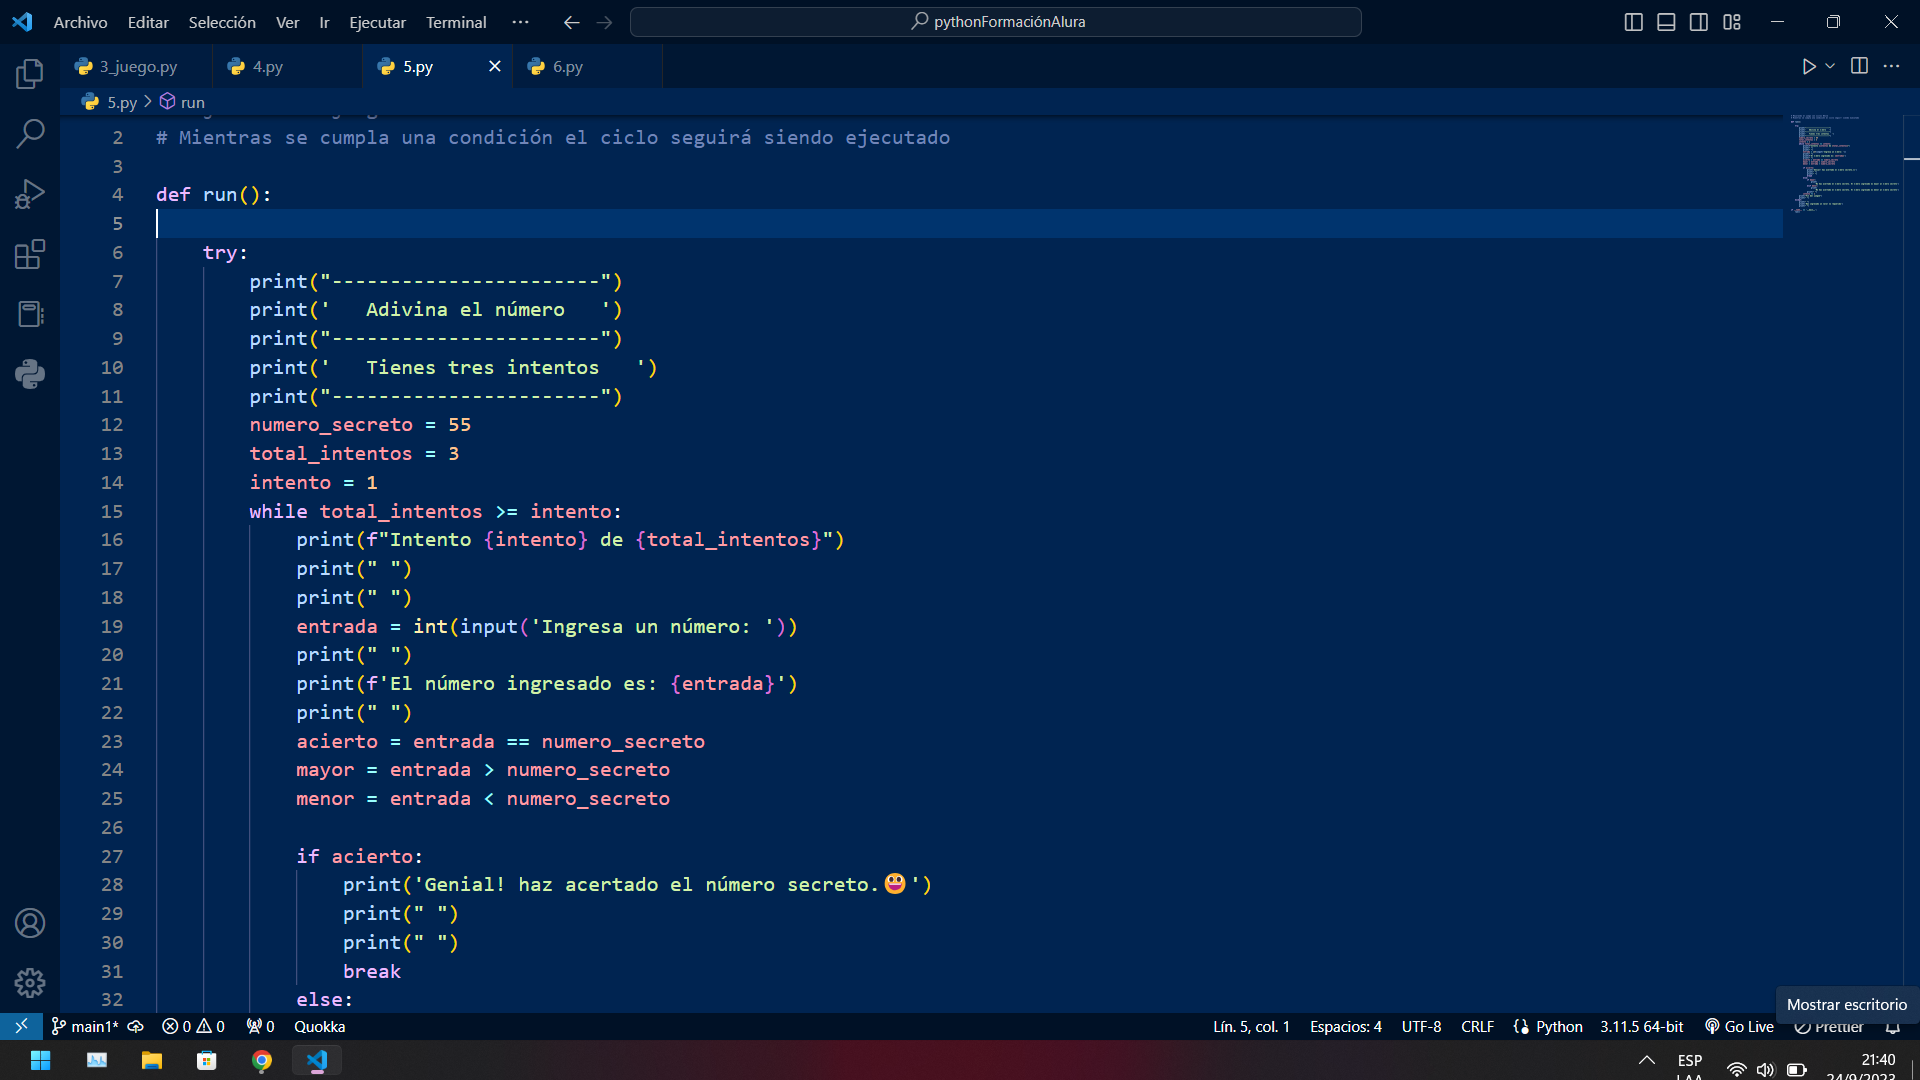Open Chrome from taskbar
The width and height of the screenshot is (1920, 1080).
pyautogui.click(x=262, y=1060)
